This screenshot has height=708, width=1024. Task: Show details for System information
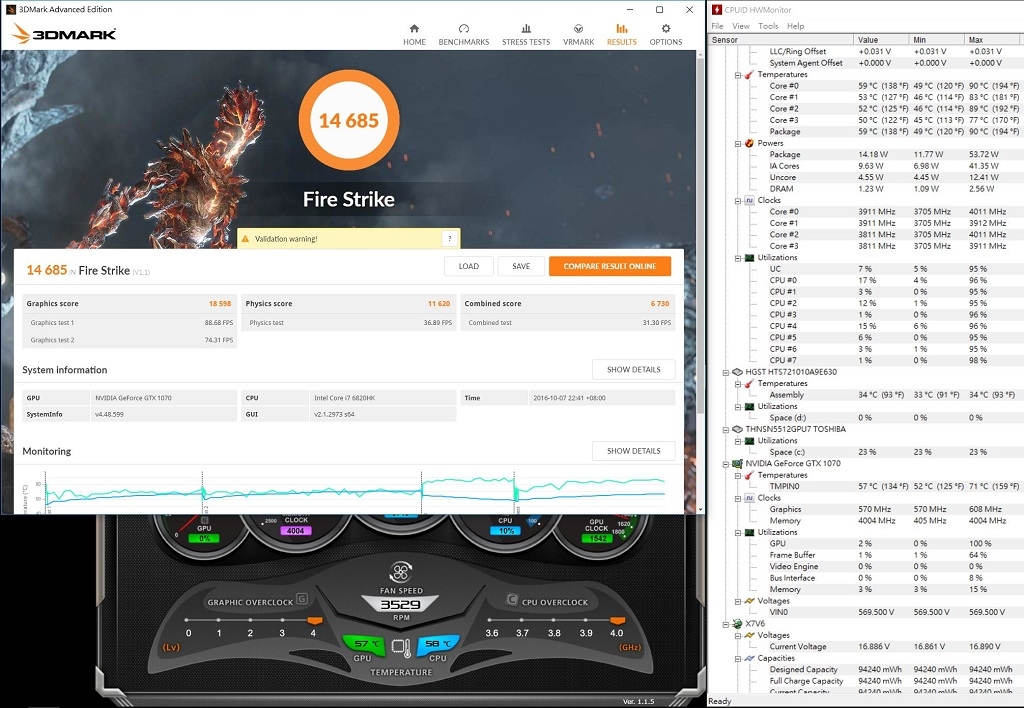click(x=633, y=369)
